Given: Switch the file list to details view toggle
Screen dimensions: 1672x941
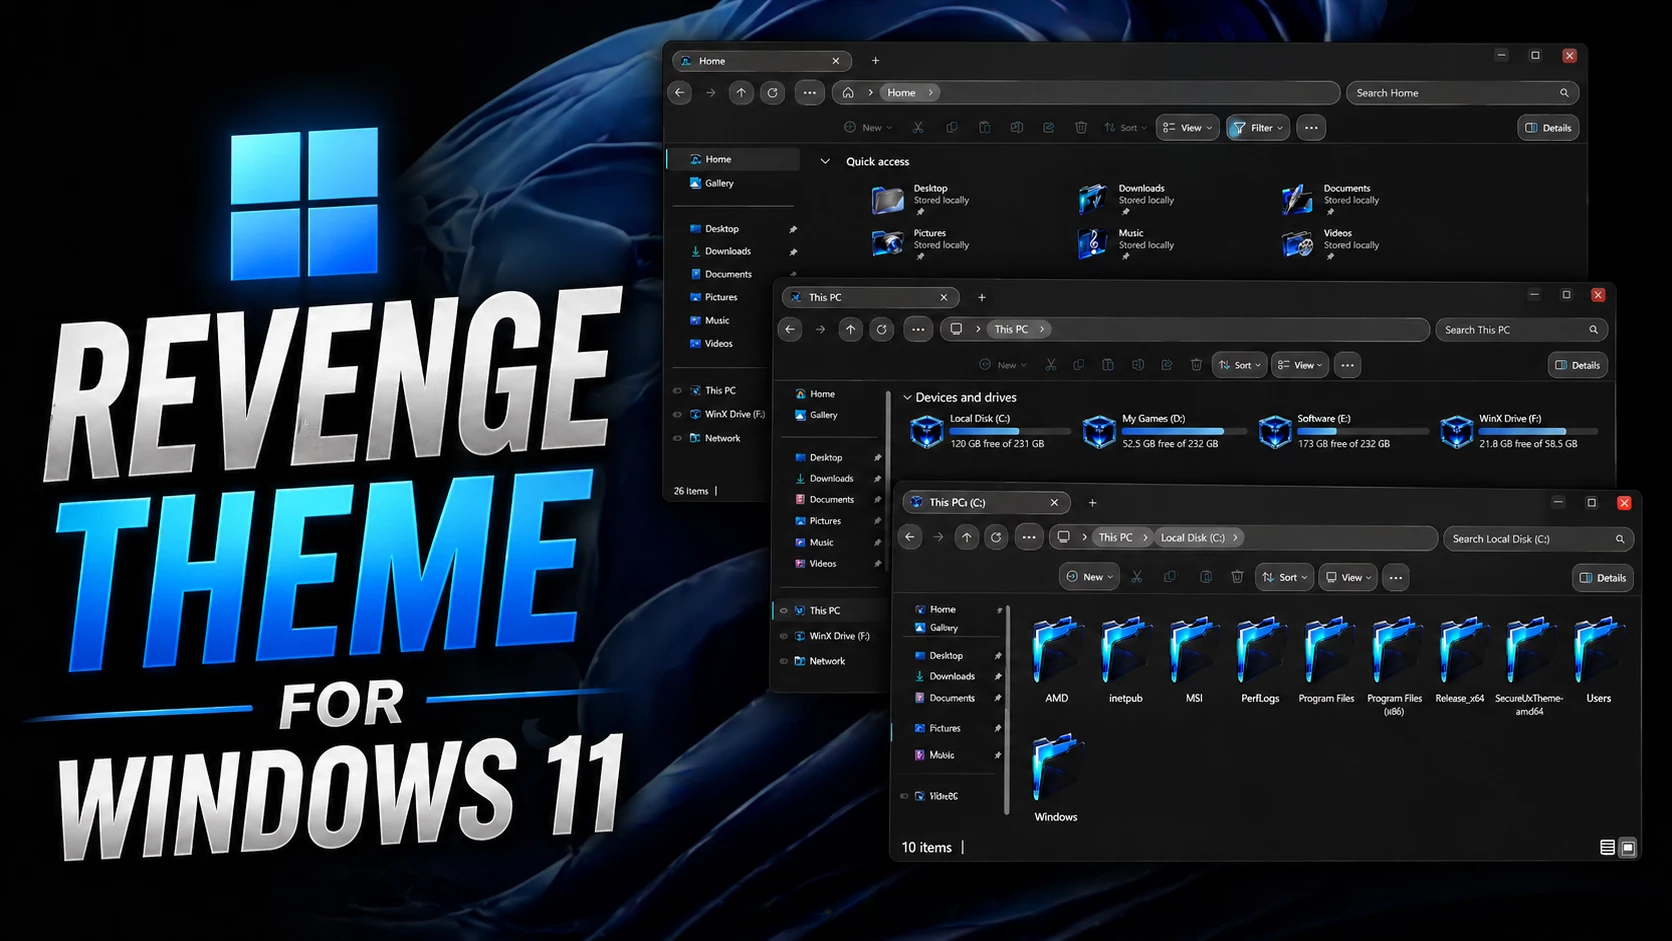Looking at the screenshot, I should (x=1608, y=847).
